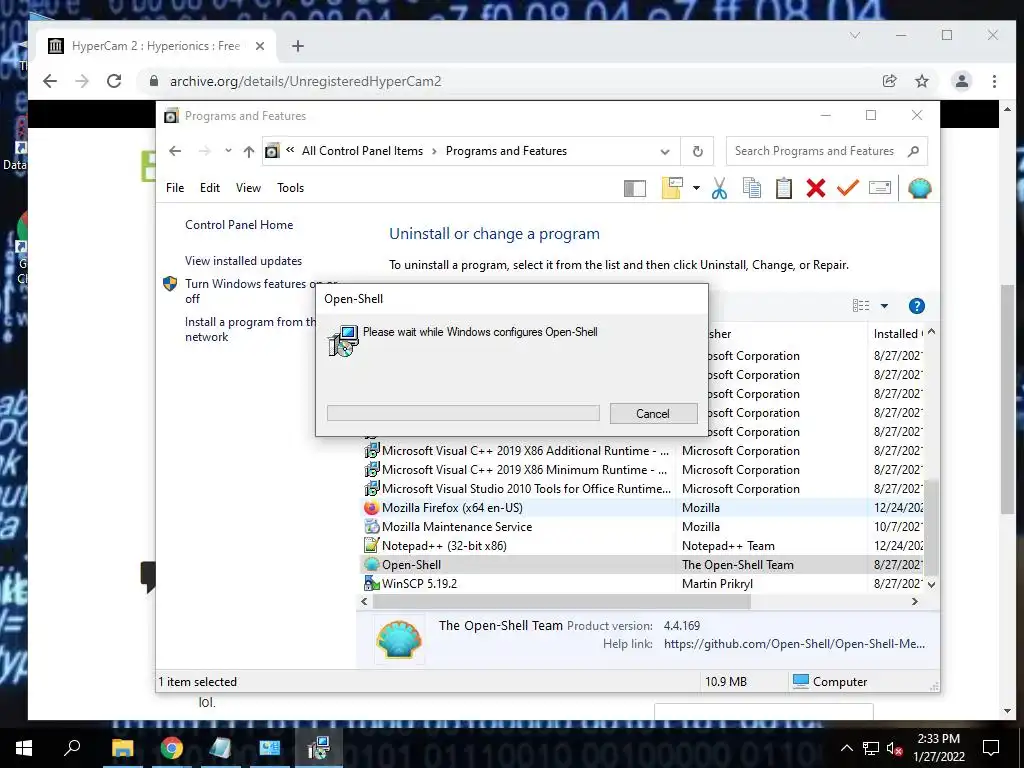Click the program list scroll down arrow
This screenshot has width=1024, height=768.
tap(931, 584)
